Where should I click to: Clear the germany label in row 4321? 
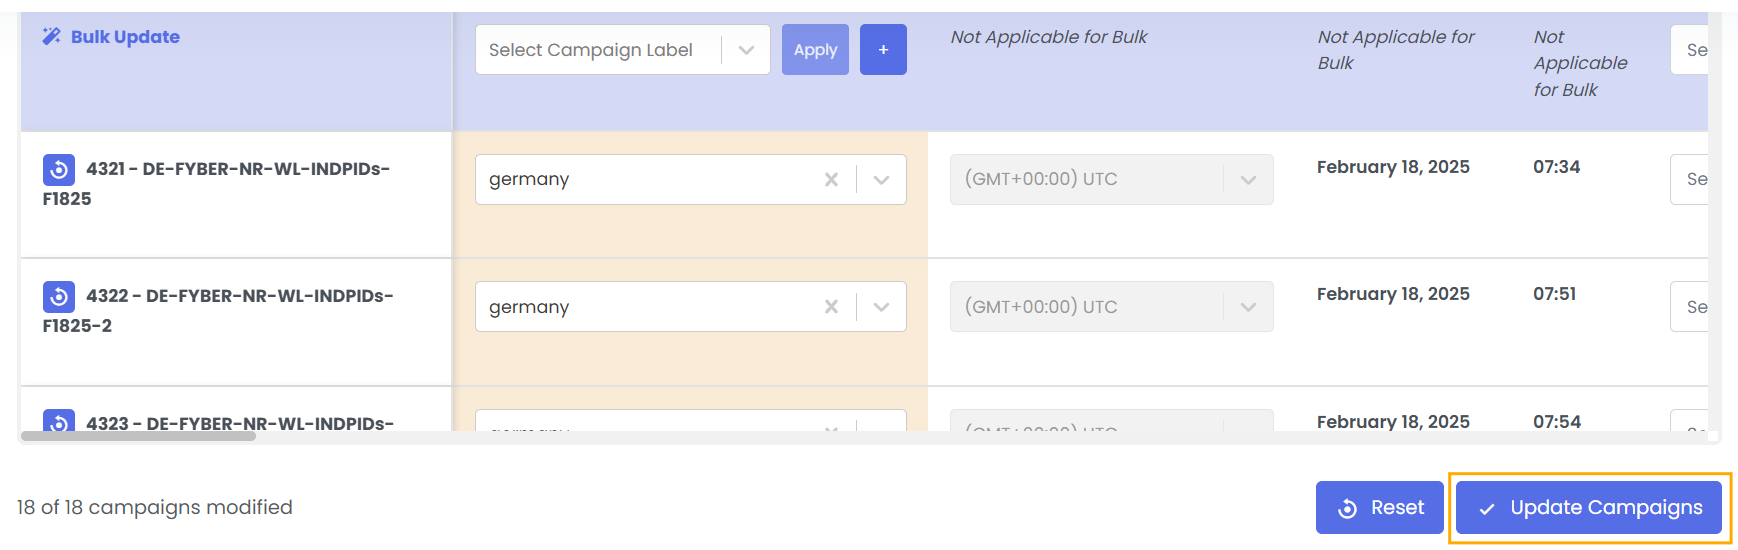point(831,180)
